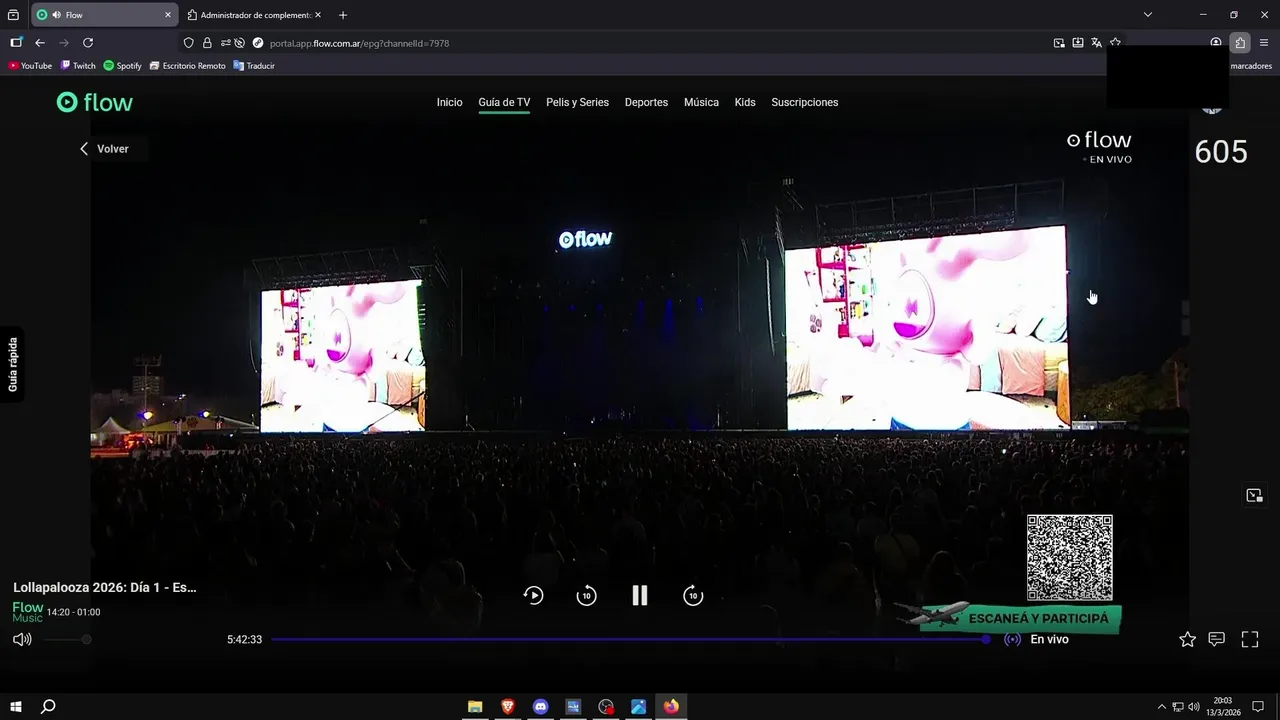Screen dimensions: 1280x720
Task: Open the Kids section
Action: (x=745, y=102)
